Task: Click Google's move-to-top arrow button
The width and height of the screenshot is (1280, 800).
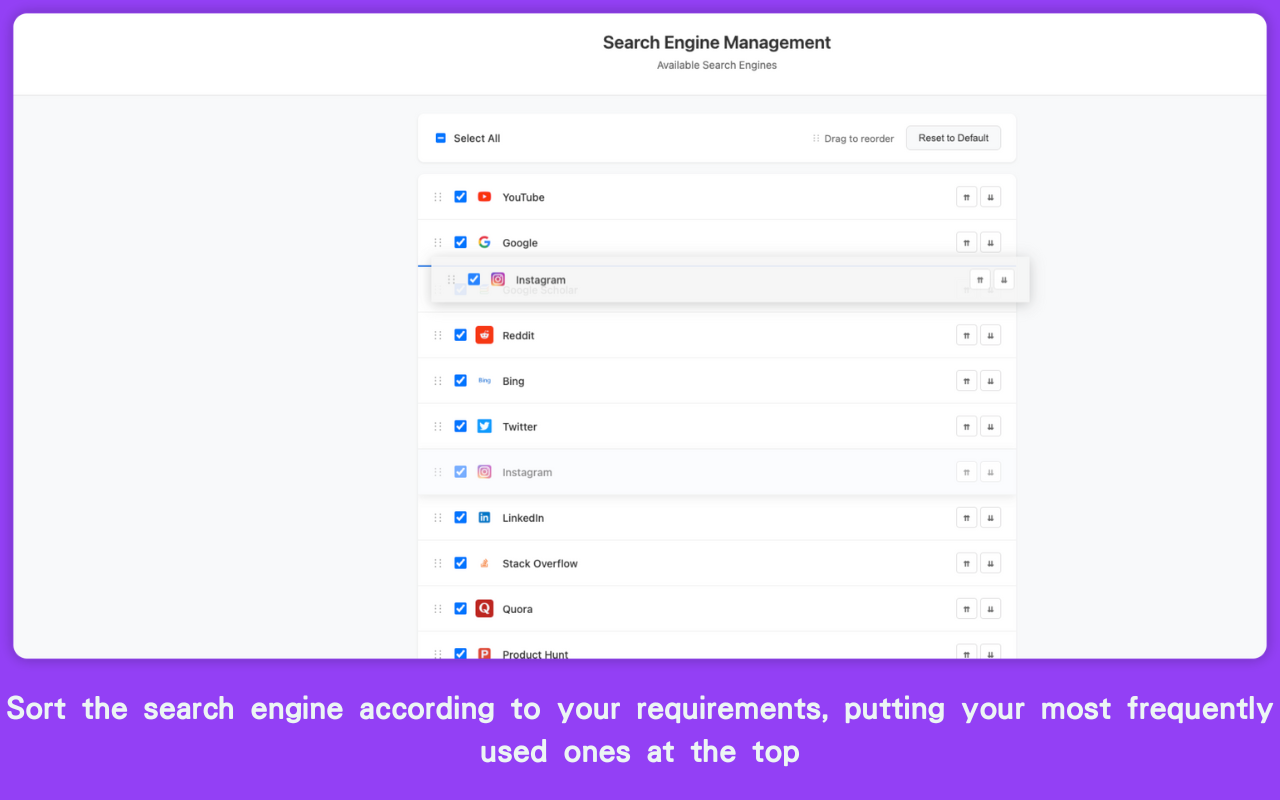Action: (967, 242)
